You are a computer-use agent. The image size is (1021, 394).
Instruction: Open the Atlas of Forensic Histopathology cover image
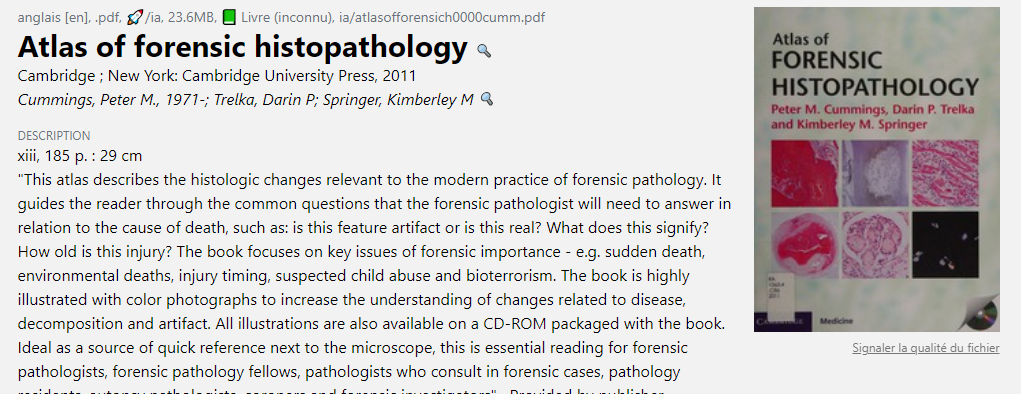[876, 169]
